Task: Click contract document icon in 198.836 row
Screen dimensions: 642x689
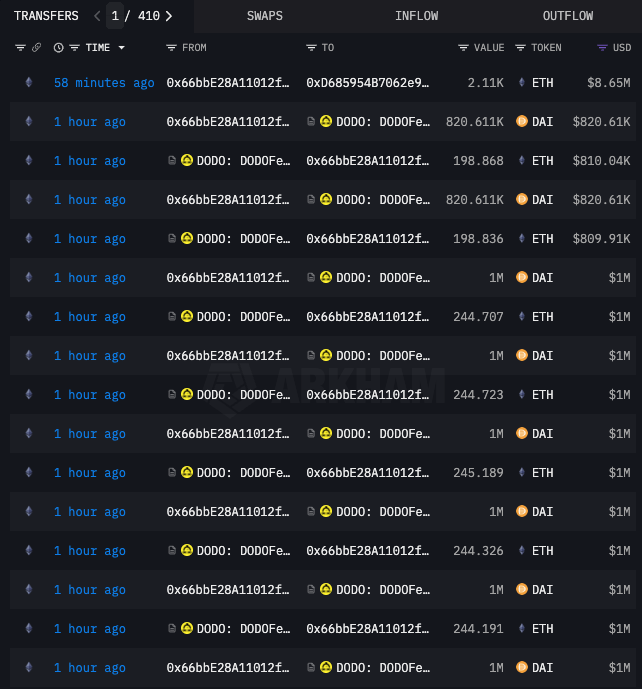Action: [x=172, y=239]
